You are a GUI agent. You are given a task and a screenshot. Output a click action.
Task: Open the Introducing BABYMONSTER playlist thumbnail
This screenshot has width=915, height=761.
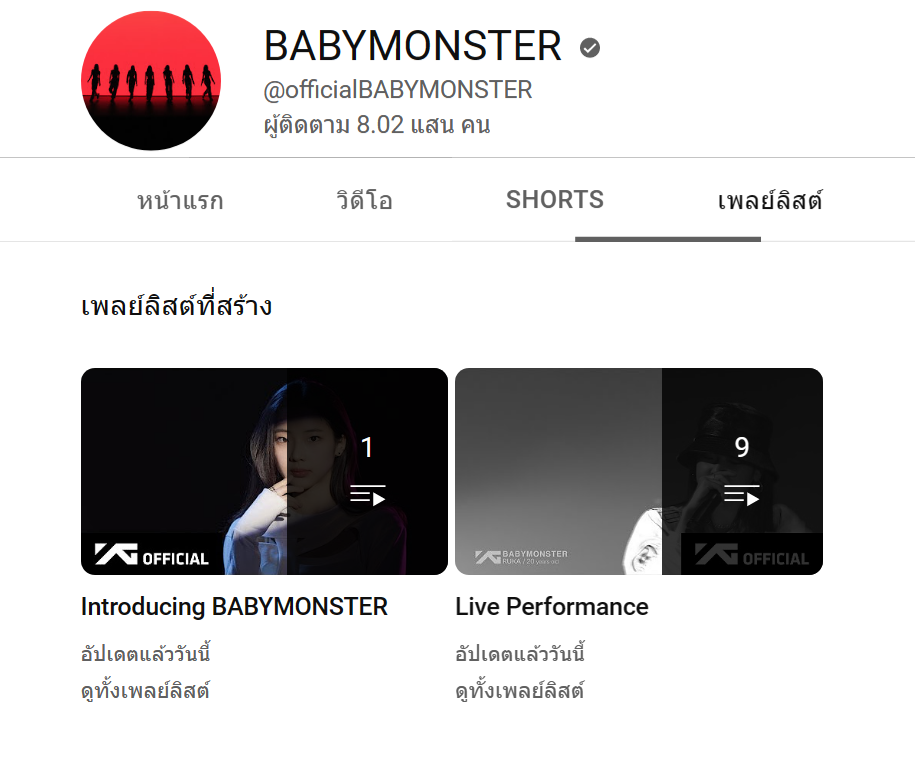264,472
